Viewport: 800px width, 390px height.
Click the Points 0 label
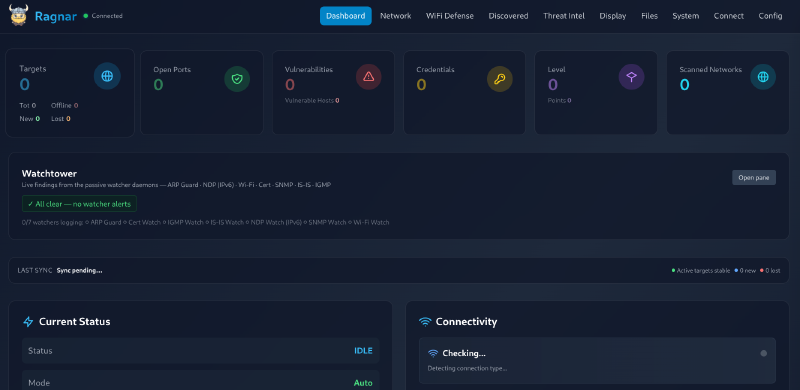coord(559,101)
